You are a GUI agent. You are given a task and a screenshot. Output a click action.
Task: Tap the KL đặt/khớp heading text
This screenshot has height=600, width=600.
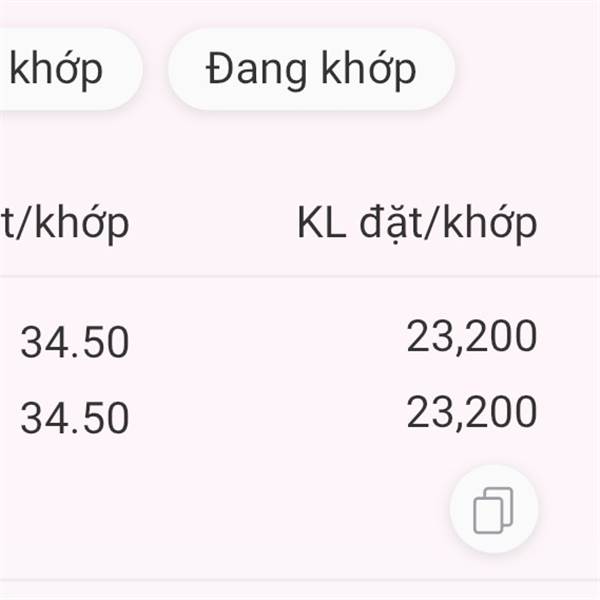pos(417,223)
